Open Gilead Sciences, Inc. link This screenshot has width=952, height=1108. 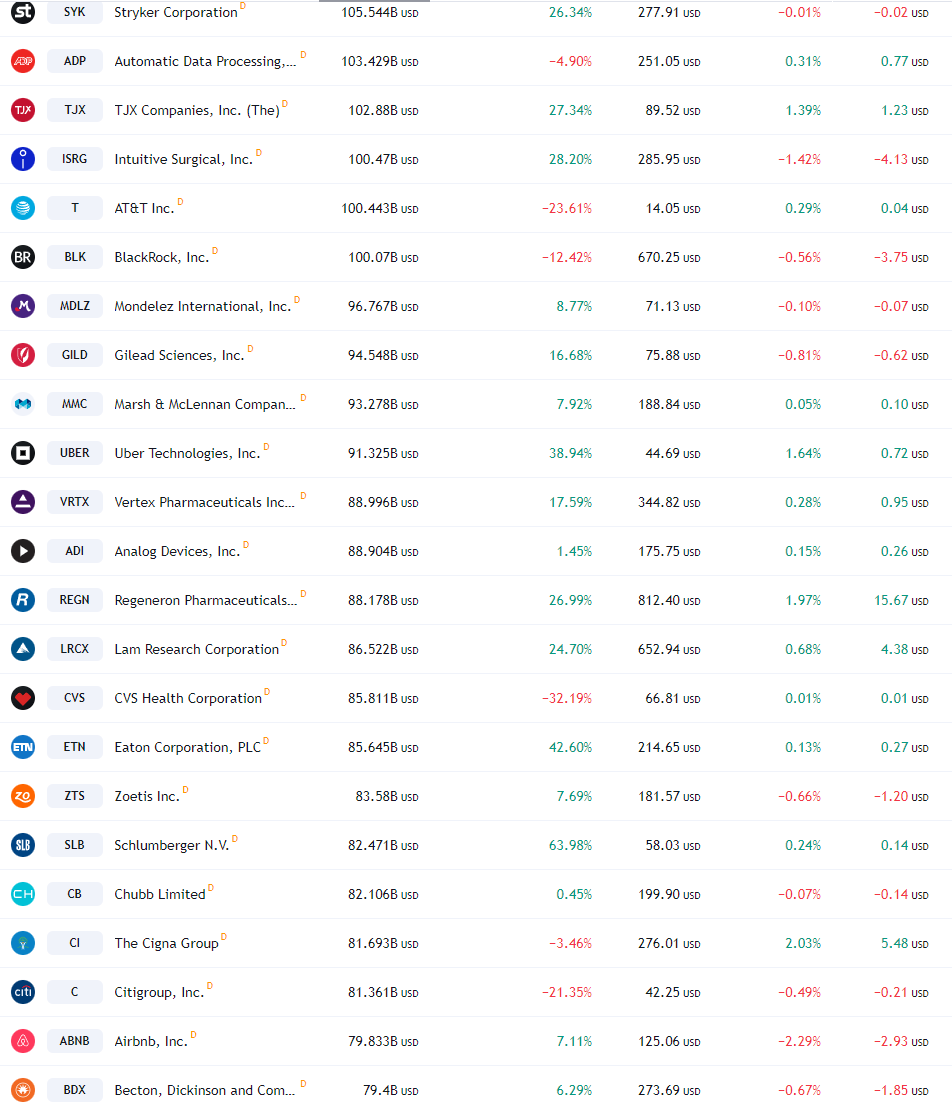(x=180, y=355)
